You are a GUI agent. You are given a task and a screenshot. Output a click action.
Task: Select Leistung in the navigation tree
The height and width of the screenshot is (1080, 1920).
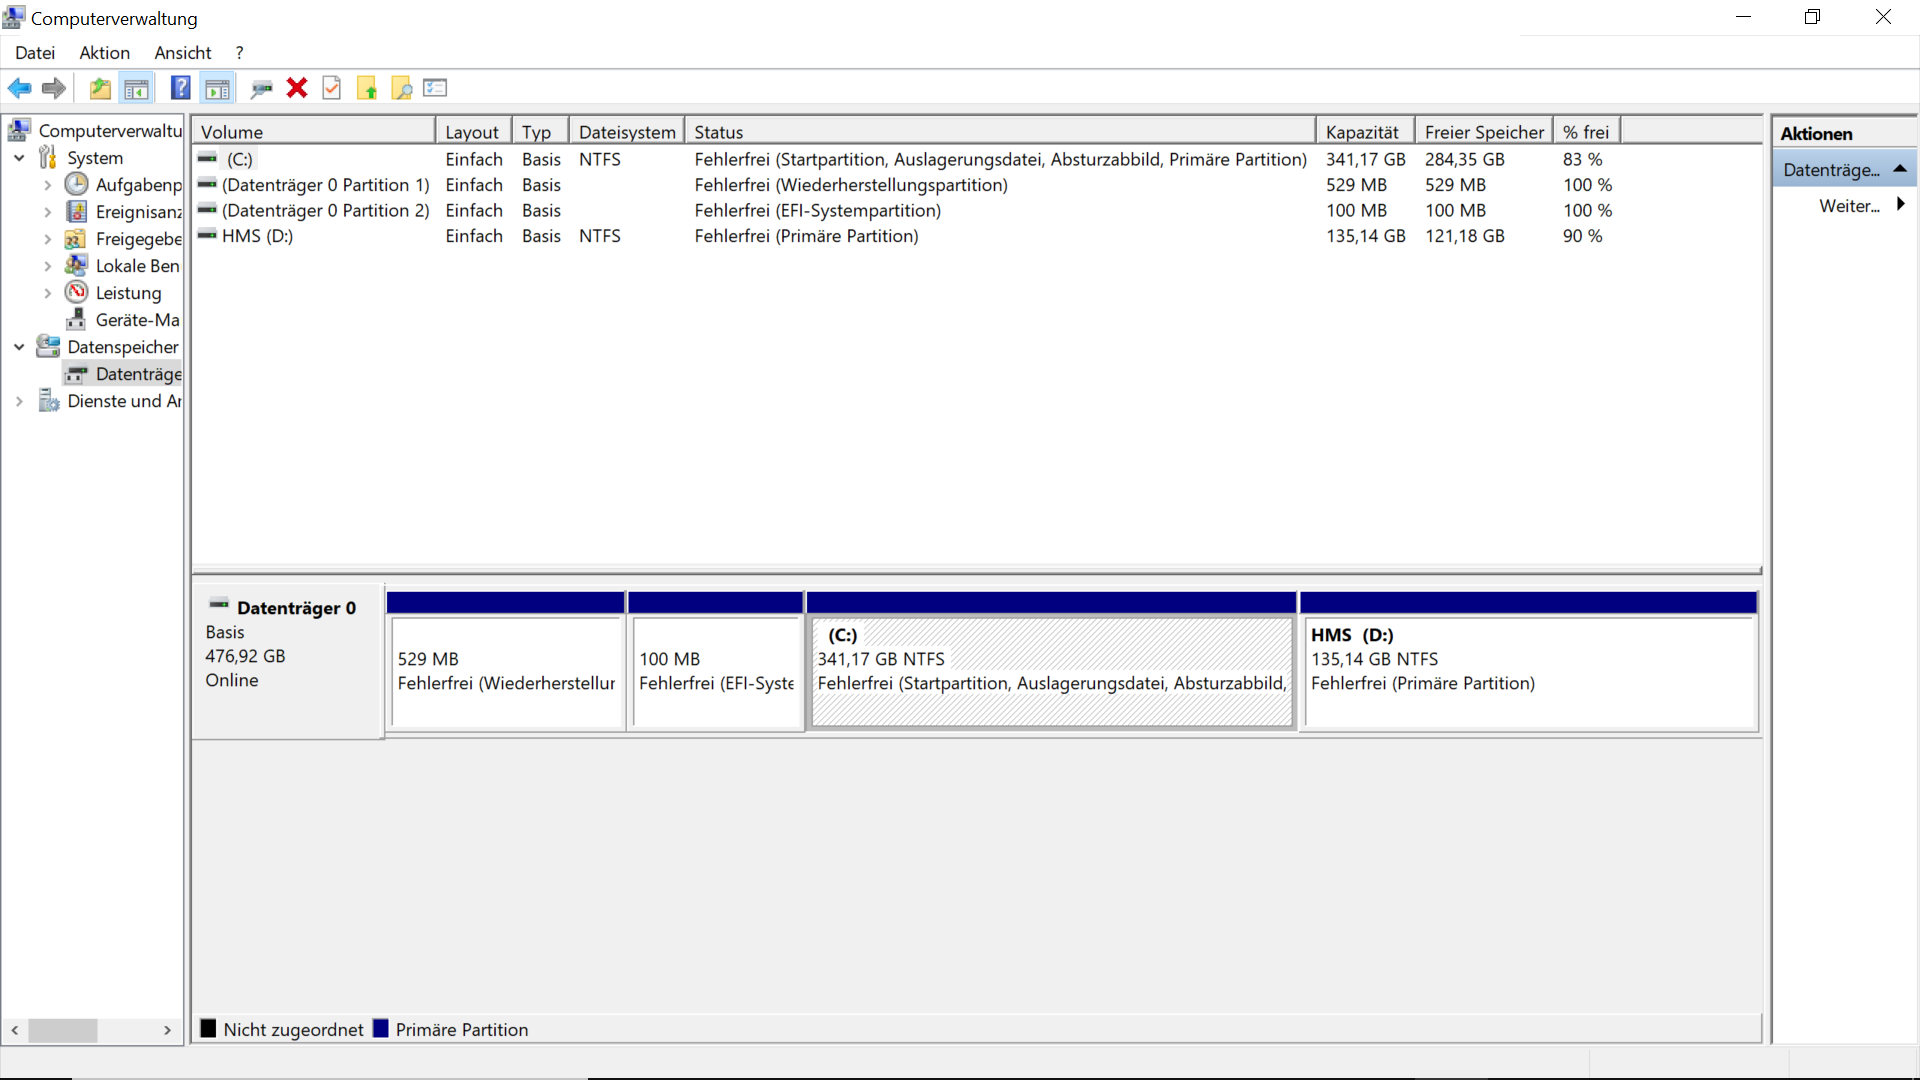pyautogui.click(x=128, y=293)
